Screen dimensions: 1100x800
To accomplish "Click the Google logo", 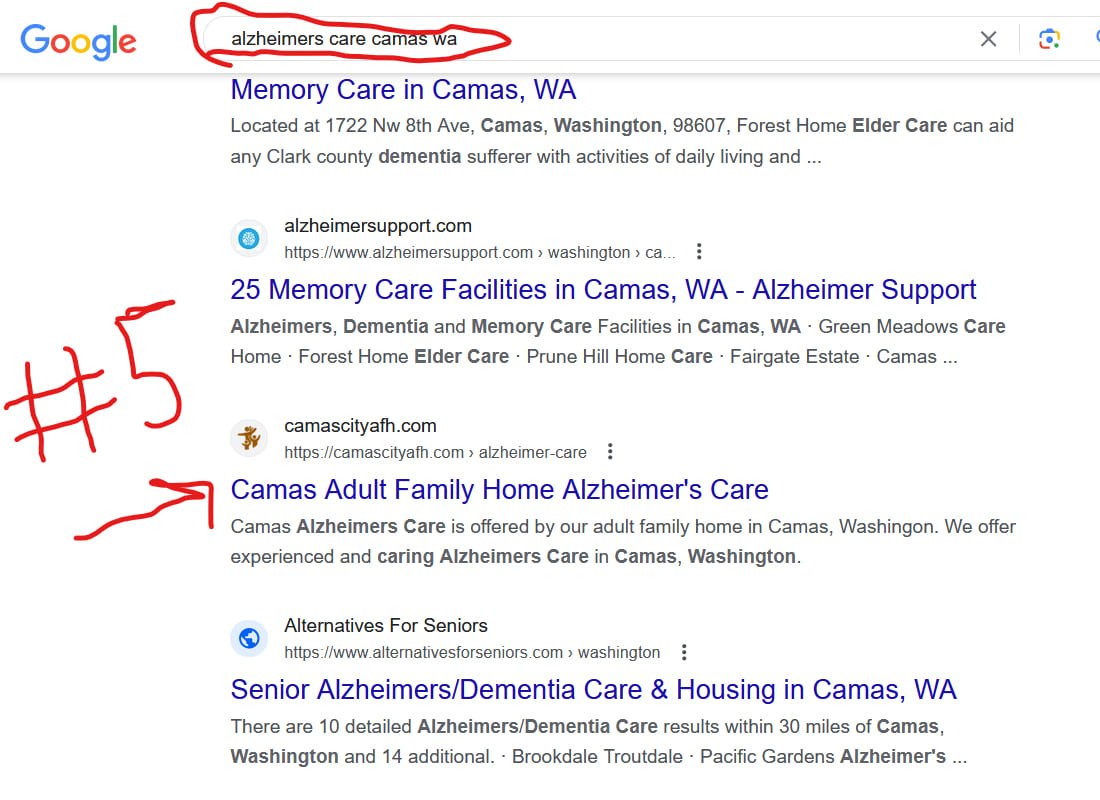I will coord(78,40).
